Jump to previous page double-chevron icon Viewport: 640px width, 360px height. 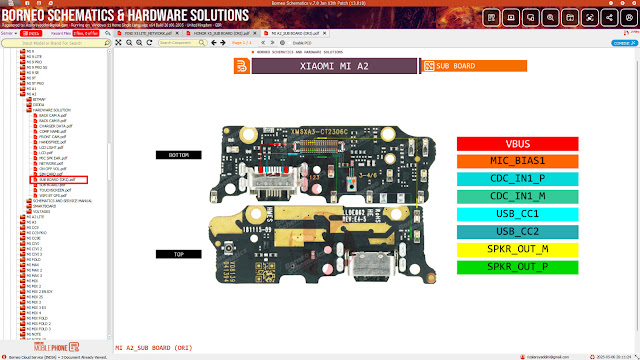click(x=263, y=42)
